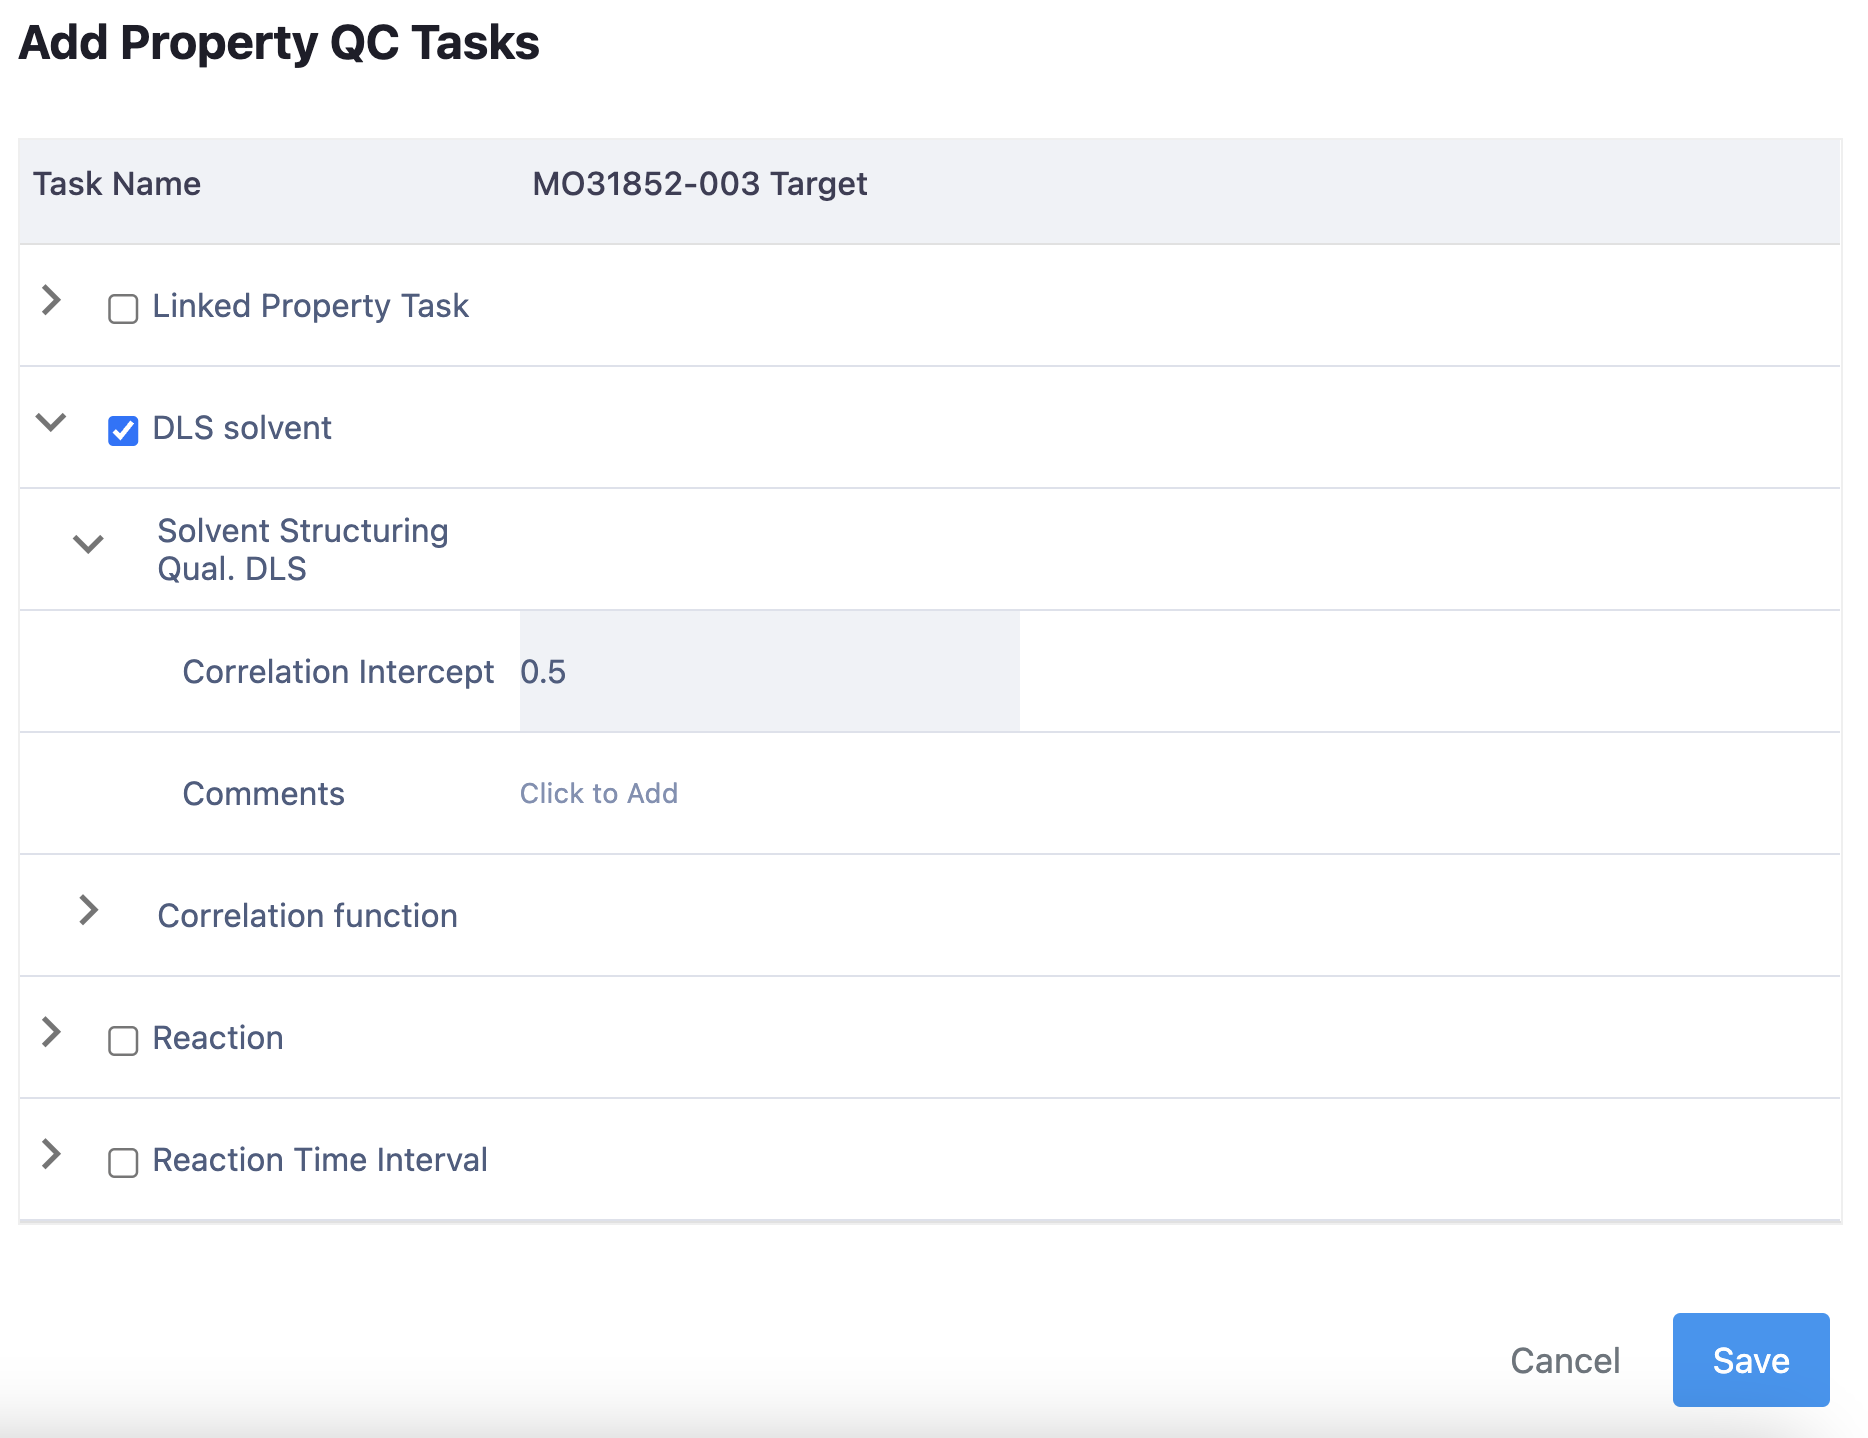1868x1438 pixels.
Task: Edit the Correlation Intercept value 0.5
Action: [768, 672]
